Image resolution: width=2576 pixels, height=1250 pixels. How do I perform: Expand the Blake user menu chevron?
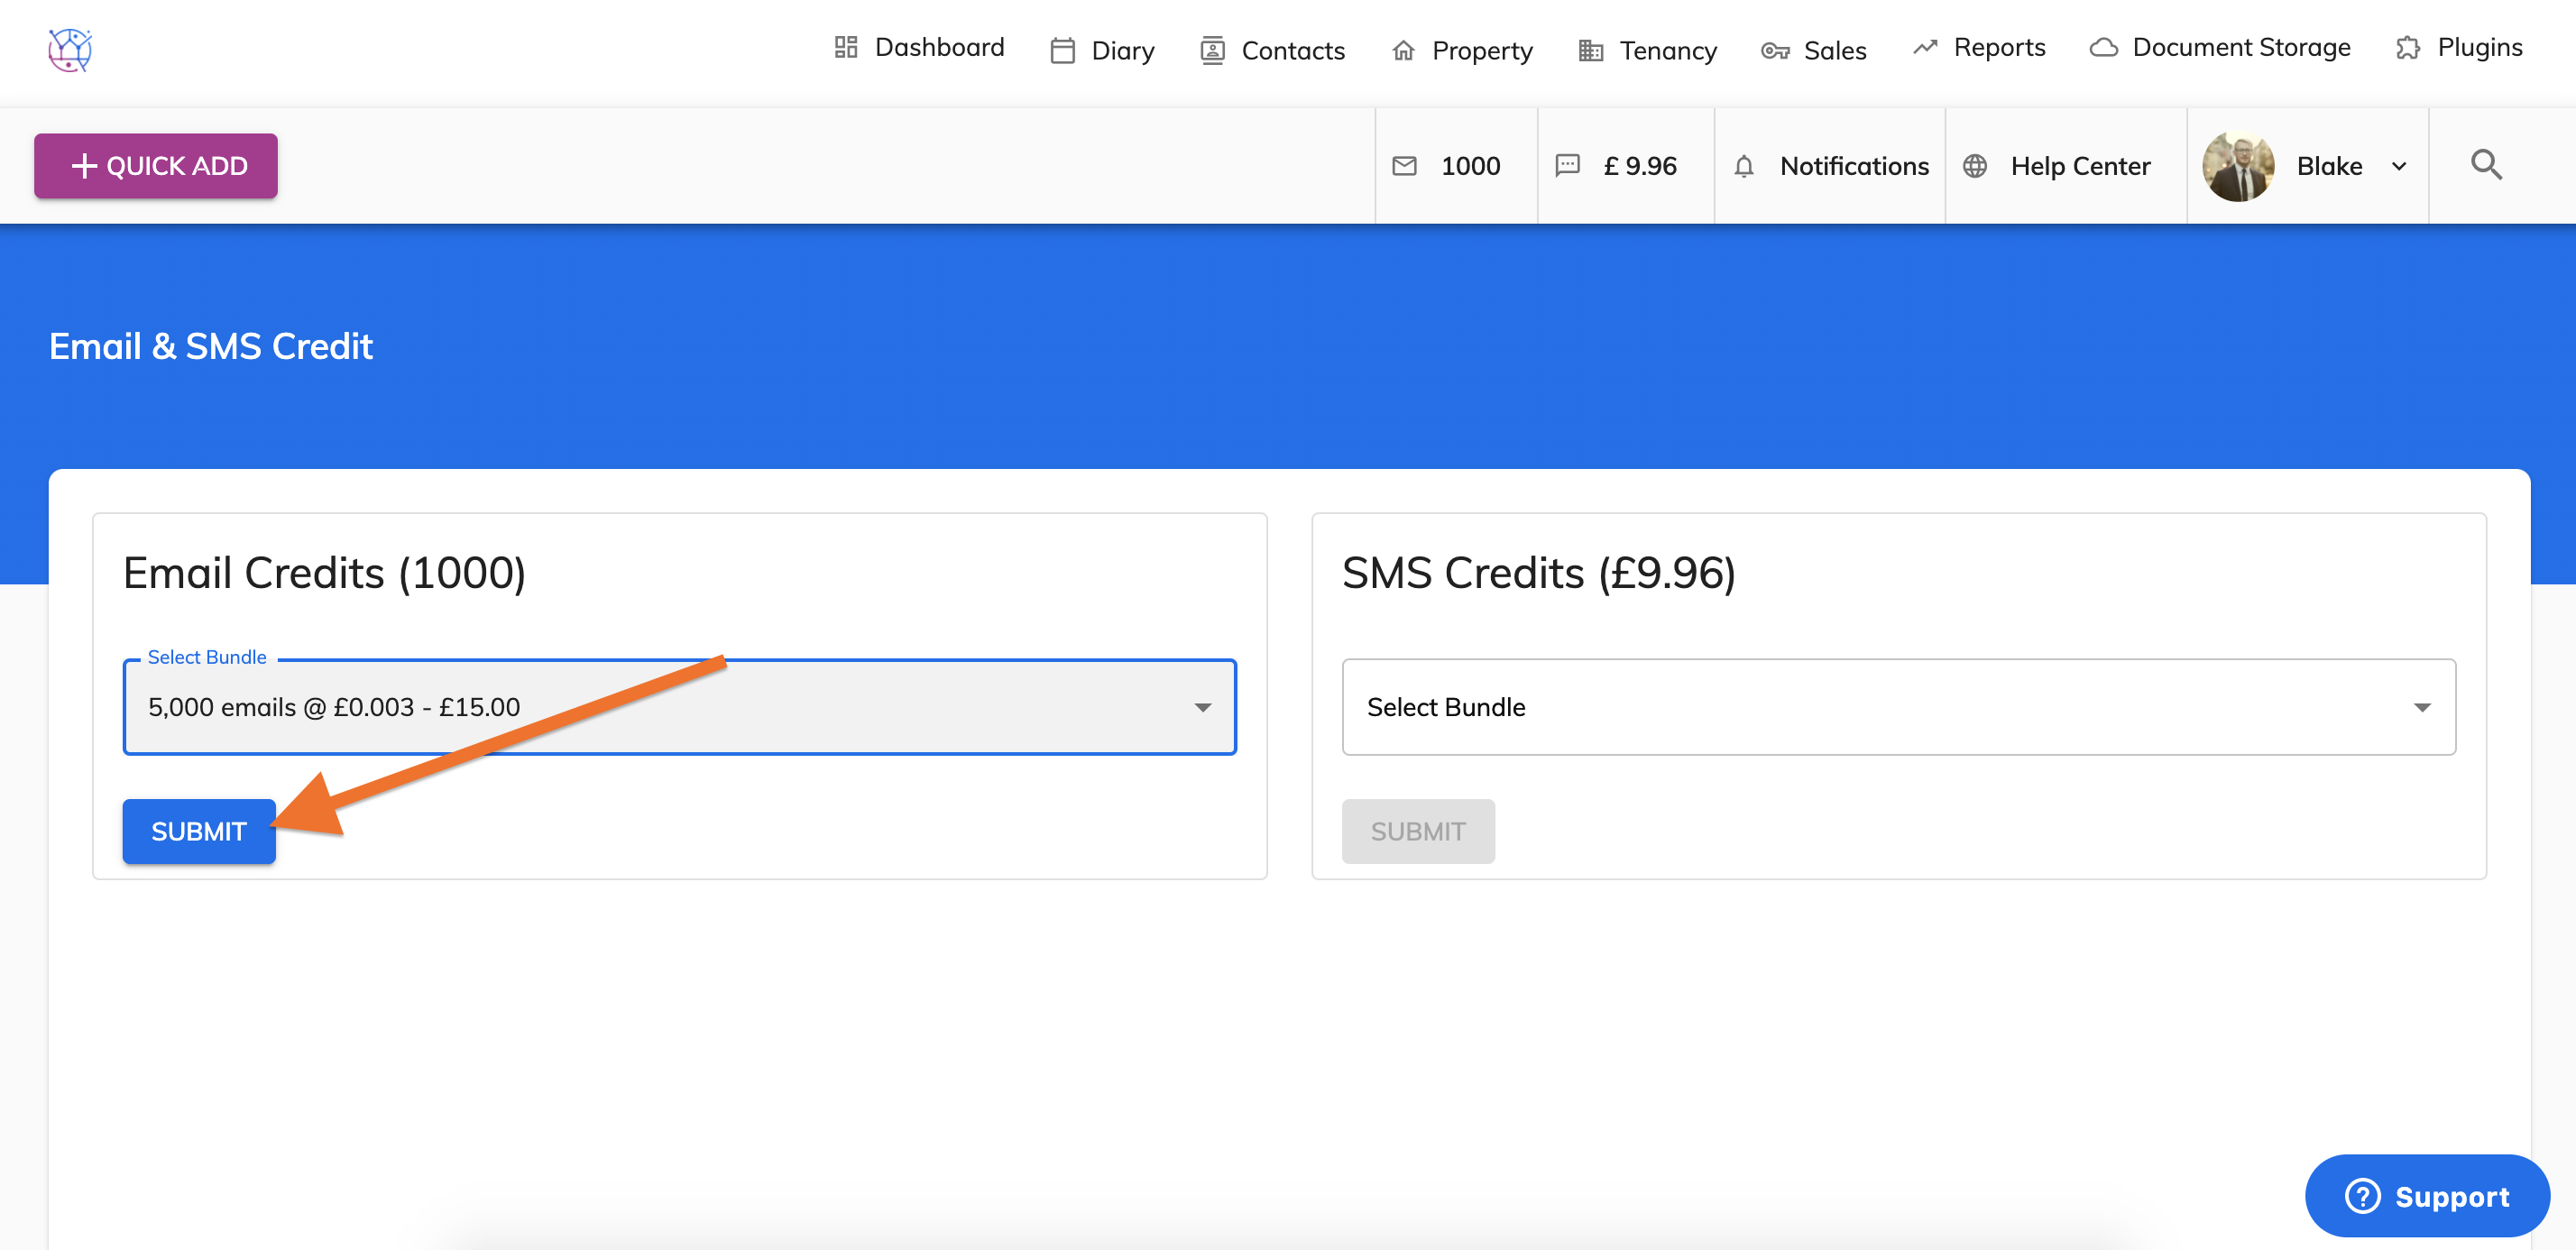pos(2399,167)
